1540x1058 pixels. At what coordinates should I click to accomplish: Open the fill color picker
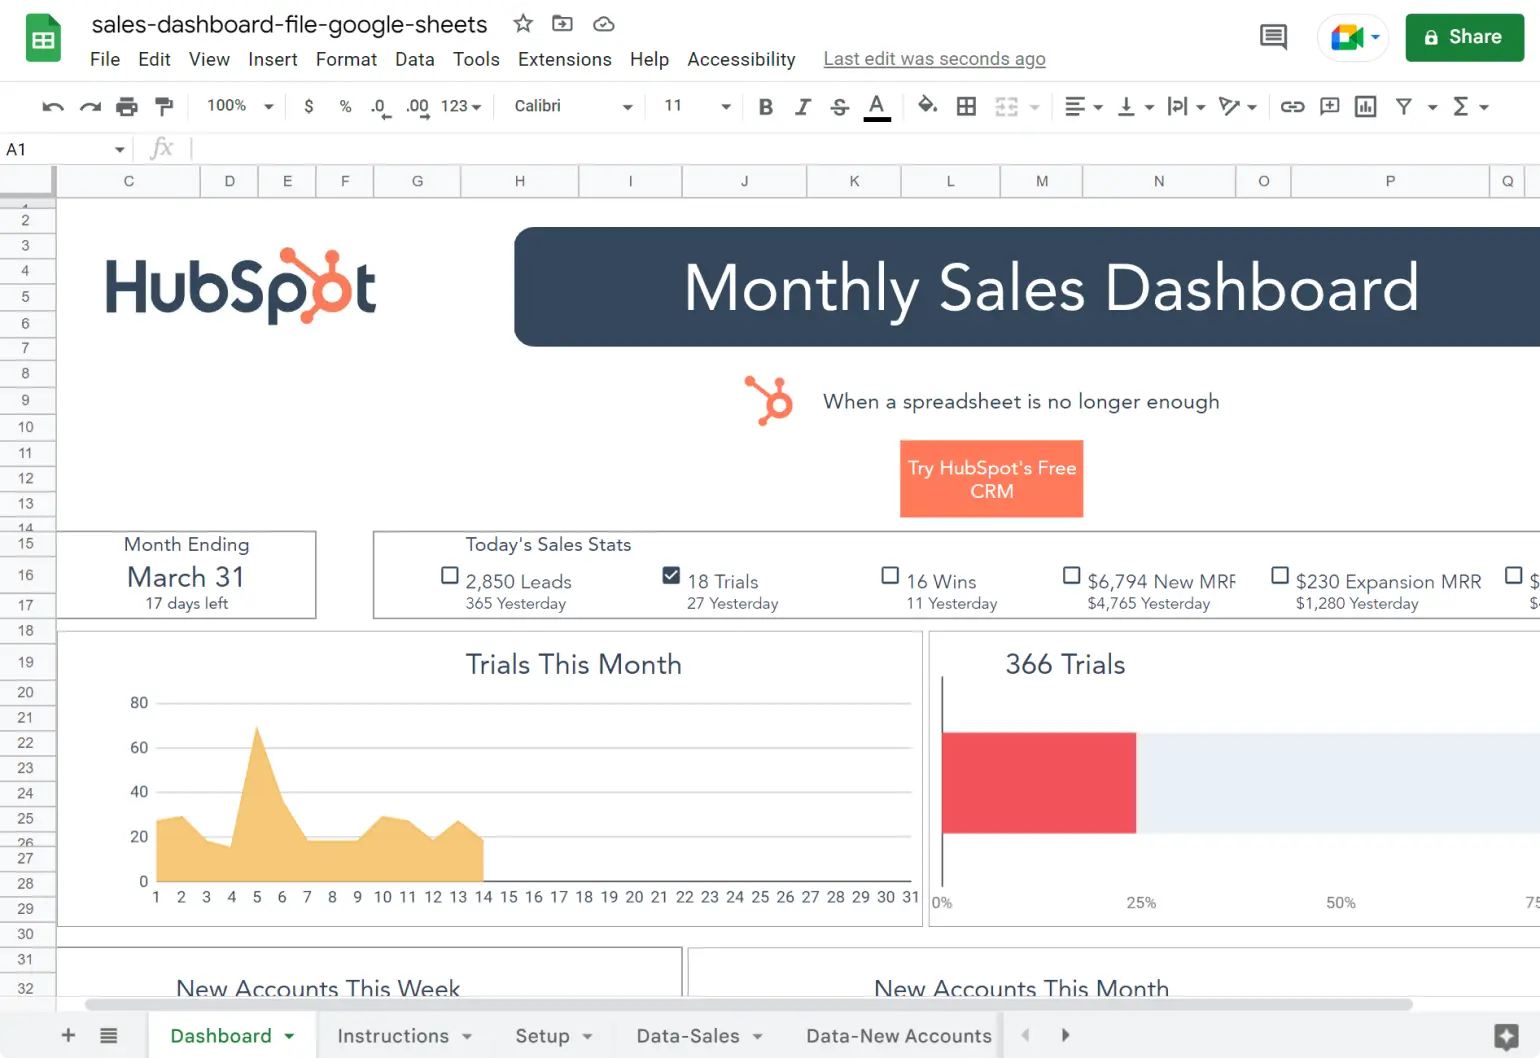point(927,106)
